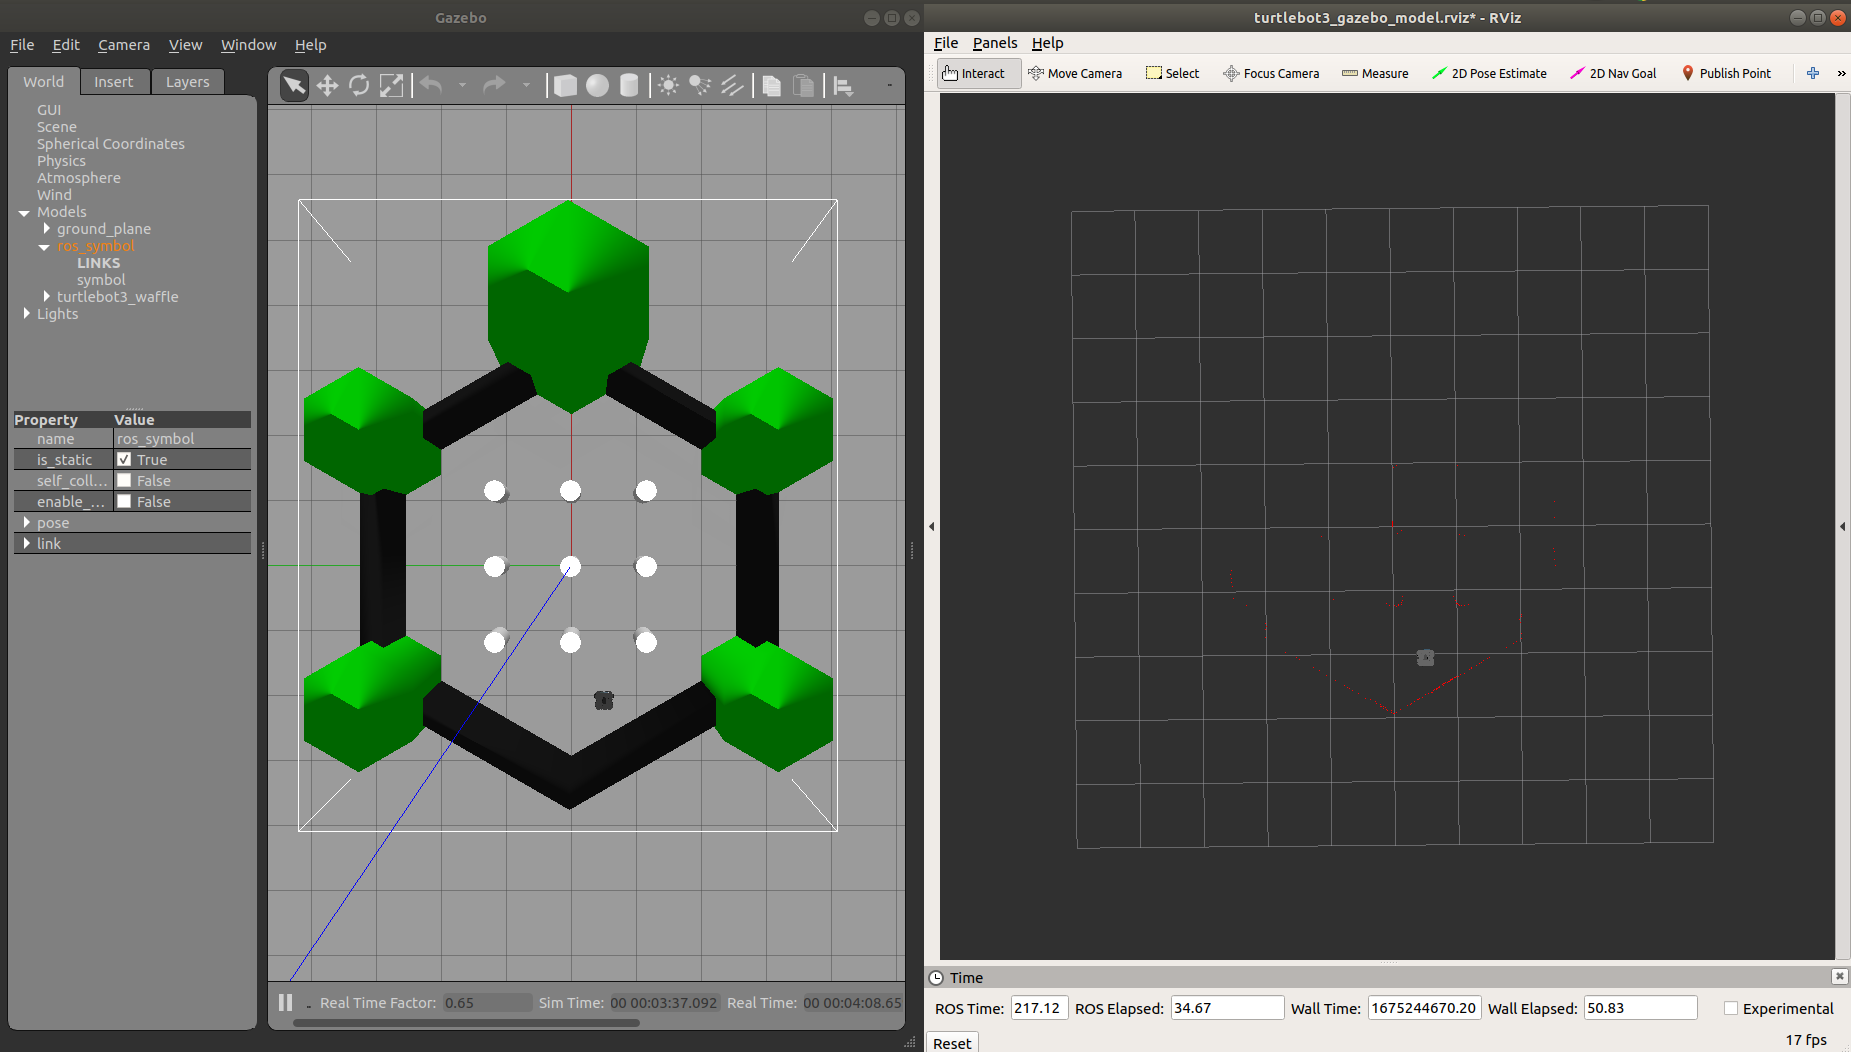This screenshot has height=1052, width=1851.
Task: Select the Move Camera tool in RViz
Action: pos(1075,73)
